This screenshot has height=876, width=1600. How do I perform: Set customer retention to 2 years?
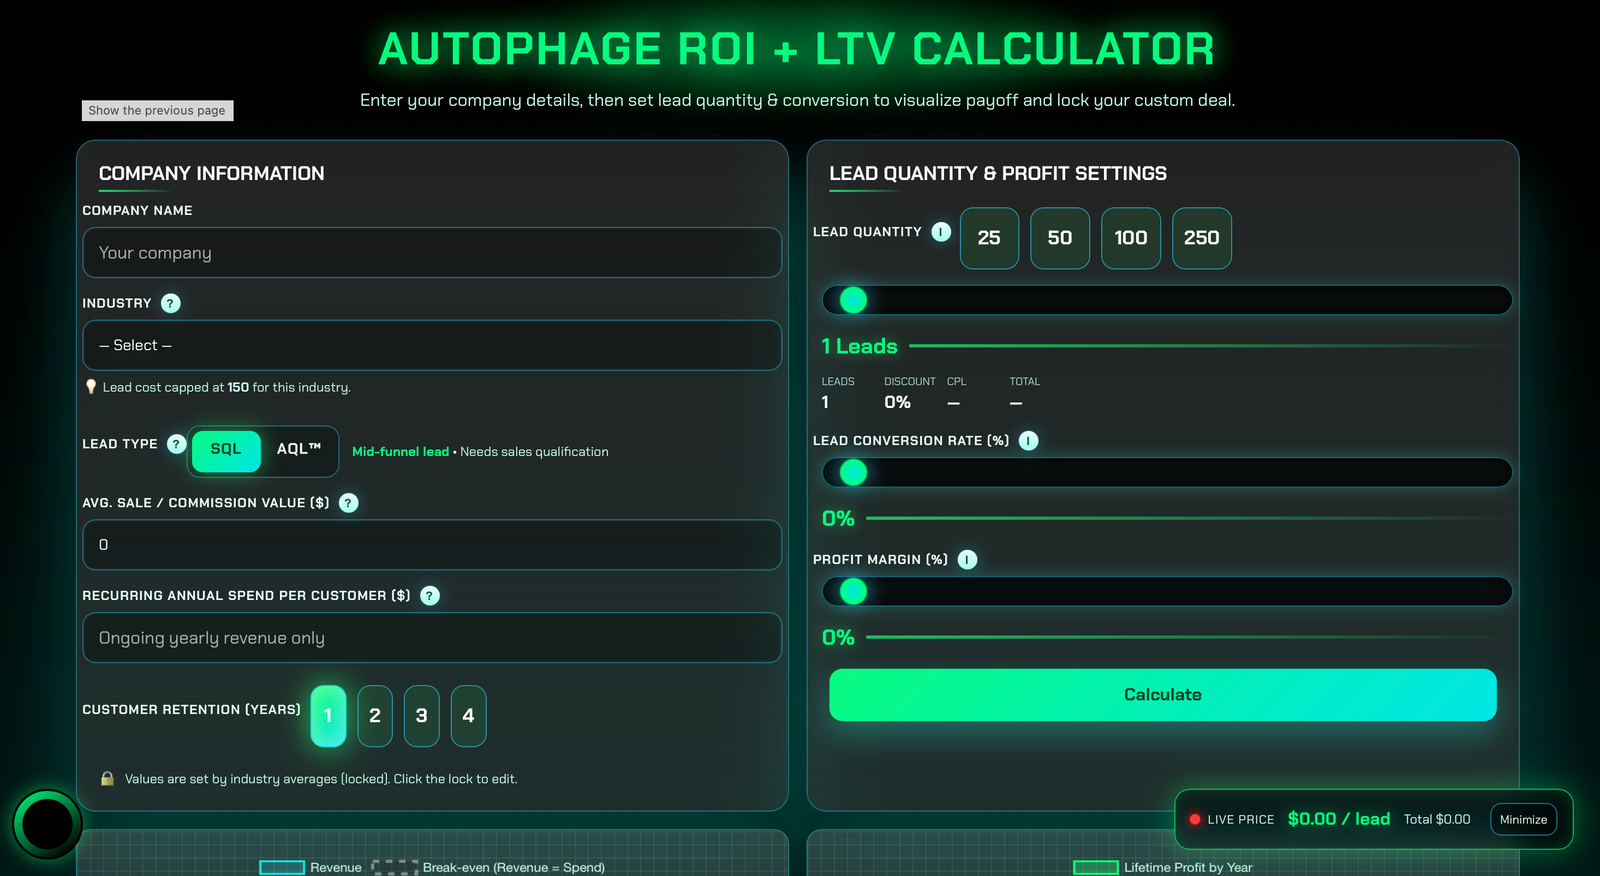[375, 716]
